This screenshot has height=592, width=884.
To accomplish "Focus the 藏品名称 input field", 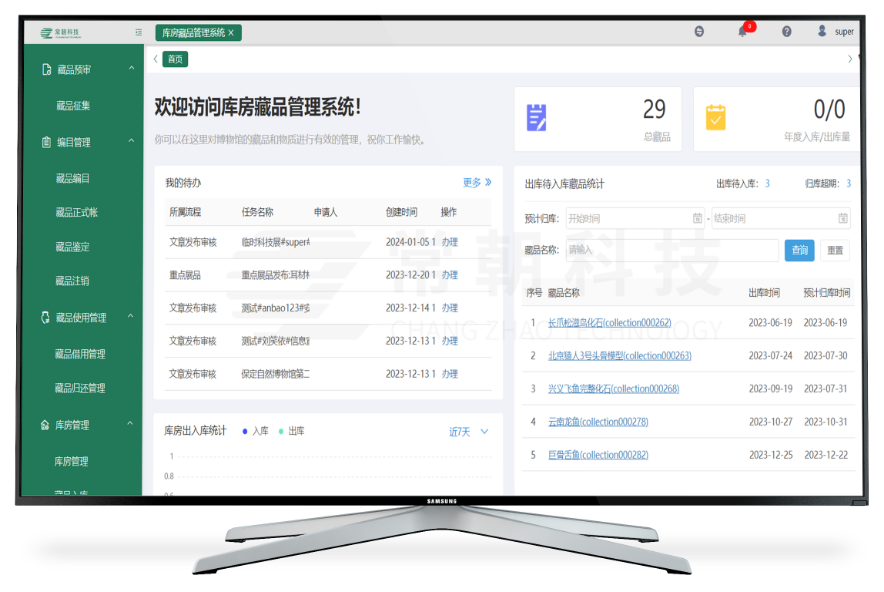I will [672, 250].
